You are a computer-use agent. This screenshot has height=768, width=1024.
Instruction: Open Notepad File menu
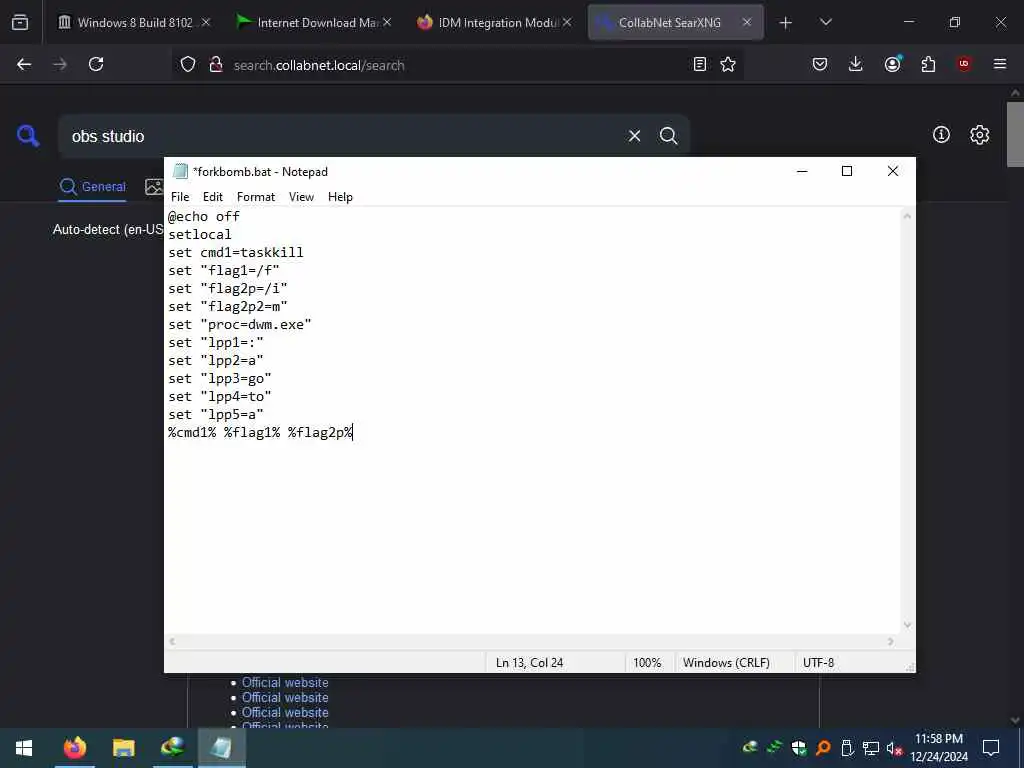pyautogui.click(x=180, y=197)
